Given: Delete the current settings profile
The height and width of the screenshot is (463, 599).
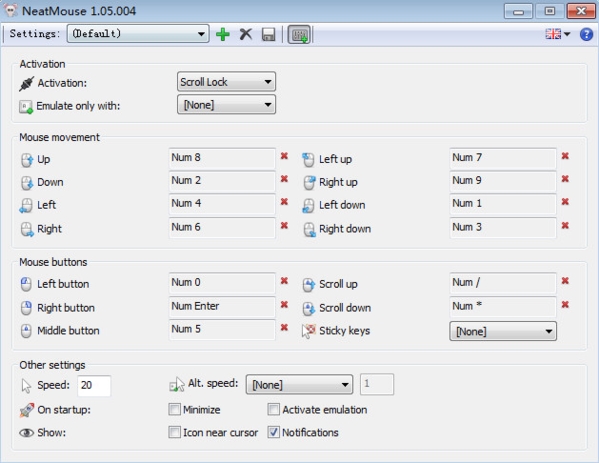Looking at the screenshot, I should (x=246, y=34).
